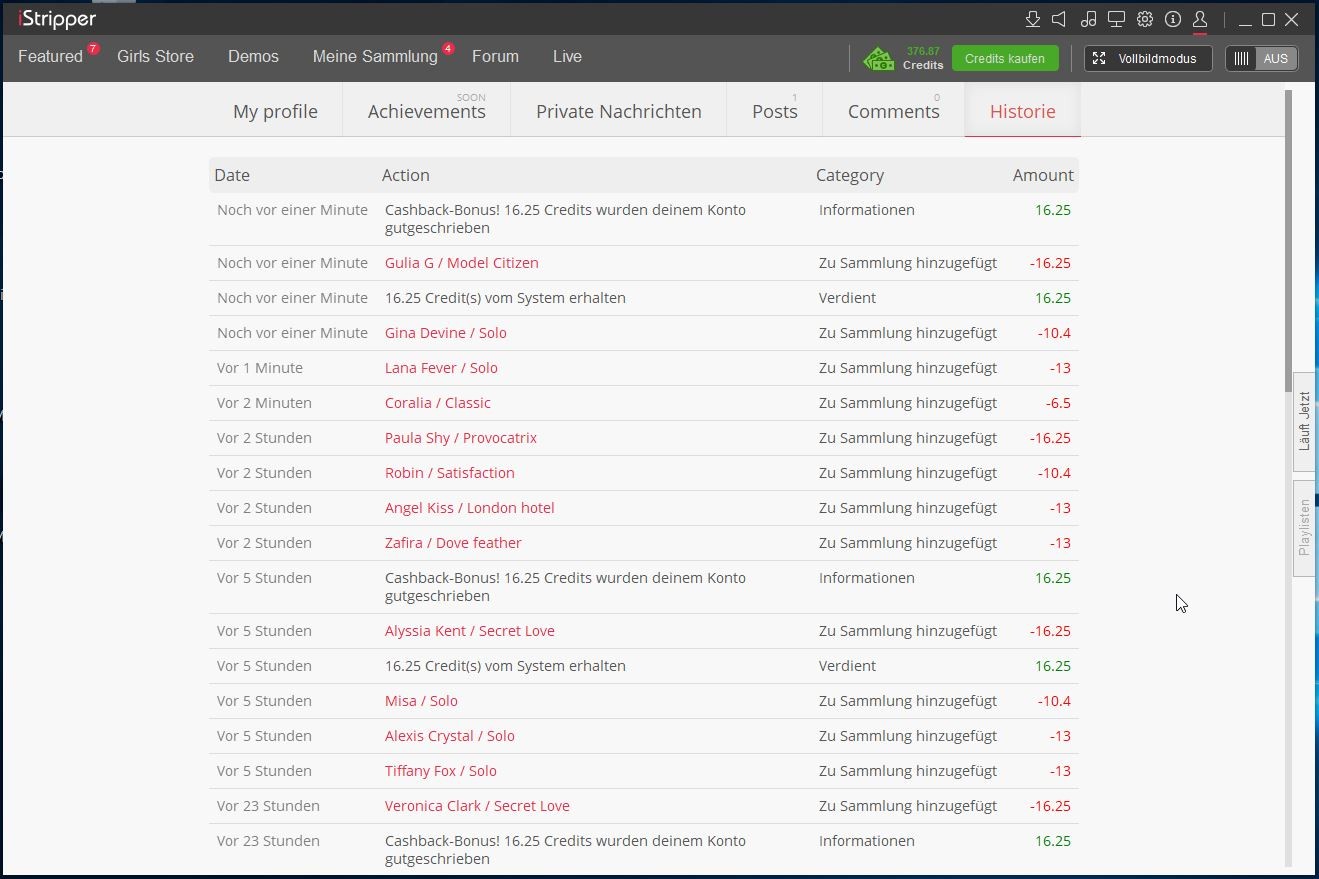The image size is (1319, 879).
Task: Click the megaphone announcements icon
Action: (1060, 19)
